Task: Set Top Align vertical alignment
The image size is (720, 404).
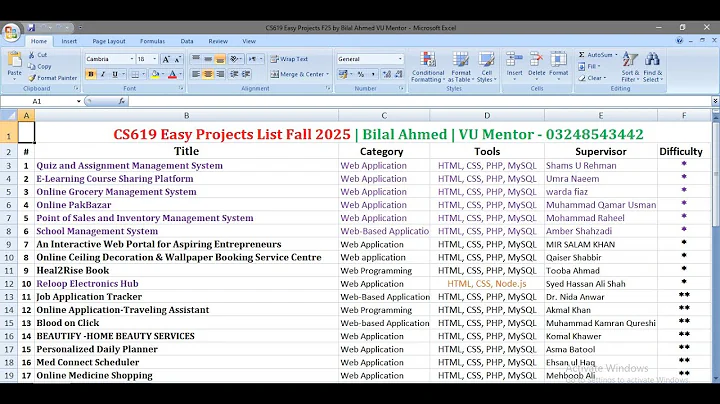Action: (196, 59)
